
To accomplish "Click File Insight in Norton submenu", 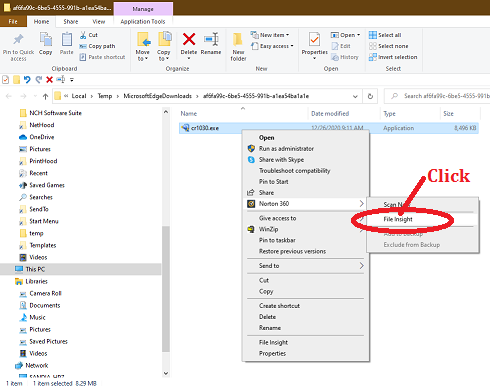I will [398, 219].
